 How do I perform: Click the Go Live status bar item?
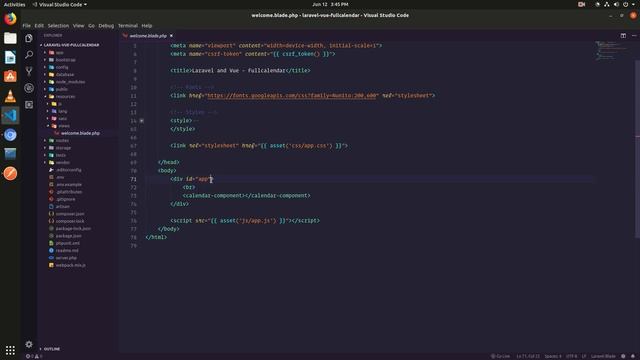pyautogui.click(x=500, y=356)
